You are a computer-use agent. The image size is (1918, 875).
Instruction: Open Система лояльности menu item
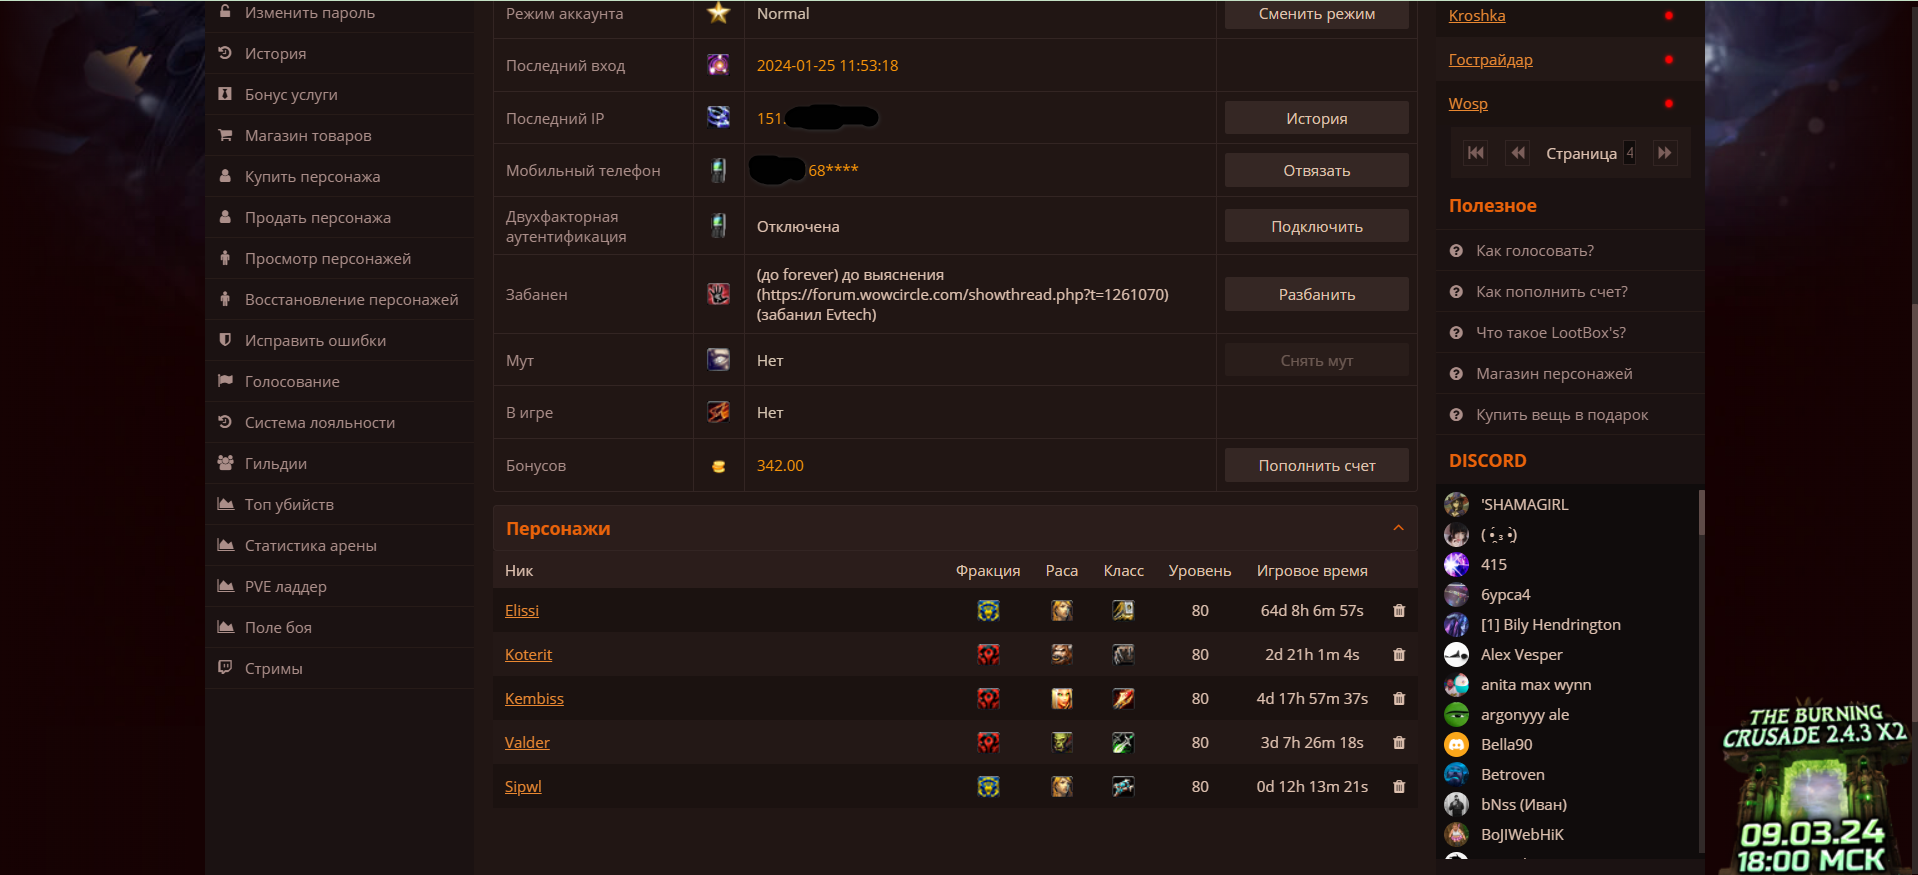(x=319, y=423)
